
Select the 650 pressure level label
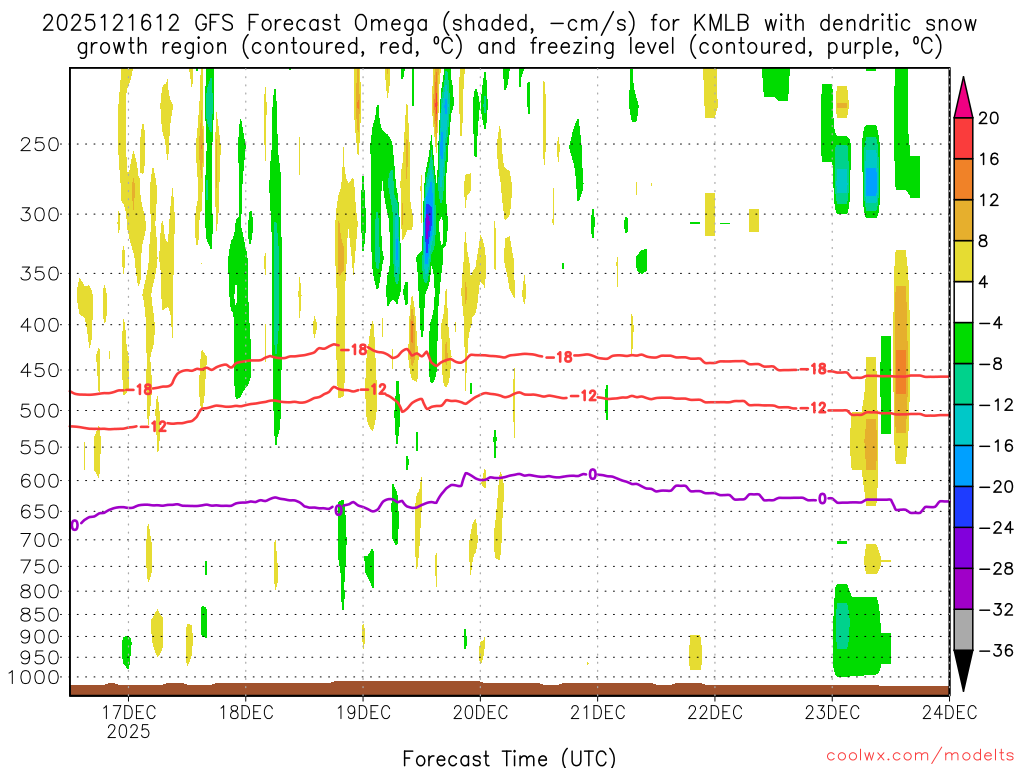click(39, 511)
